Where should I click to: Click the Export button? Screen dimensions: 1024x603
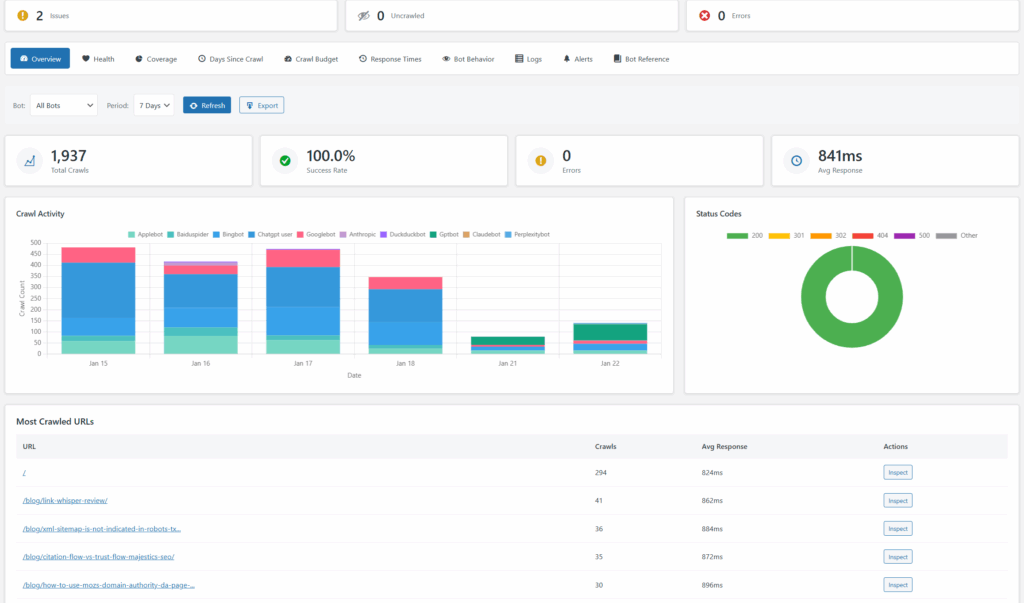(261, 104)
